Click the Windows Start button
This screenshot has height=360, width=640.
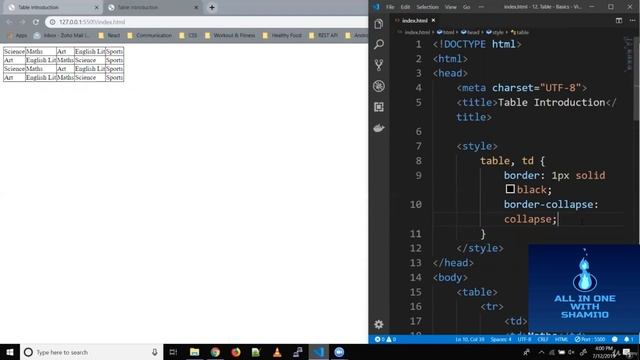tap(9, 352)
